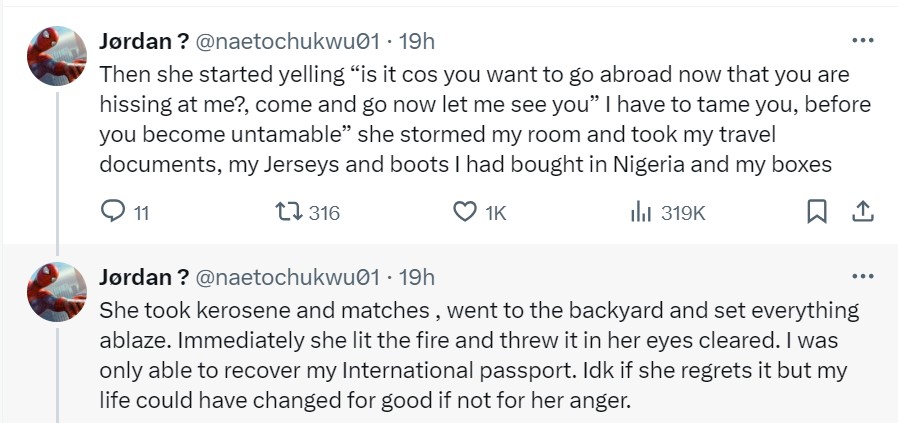Click @naetochukwu01 handle on the kerosene tweet
This screenshot has height=423, width=898.
[x=287, y=277]
